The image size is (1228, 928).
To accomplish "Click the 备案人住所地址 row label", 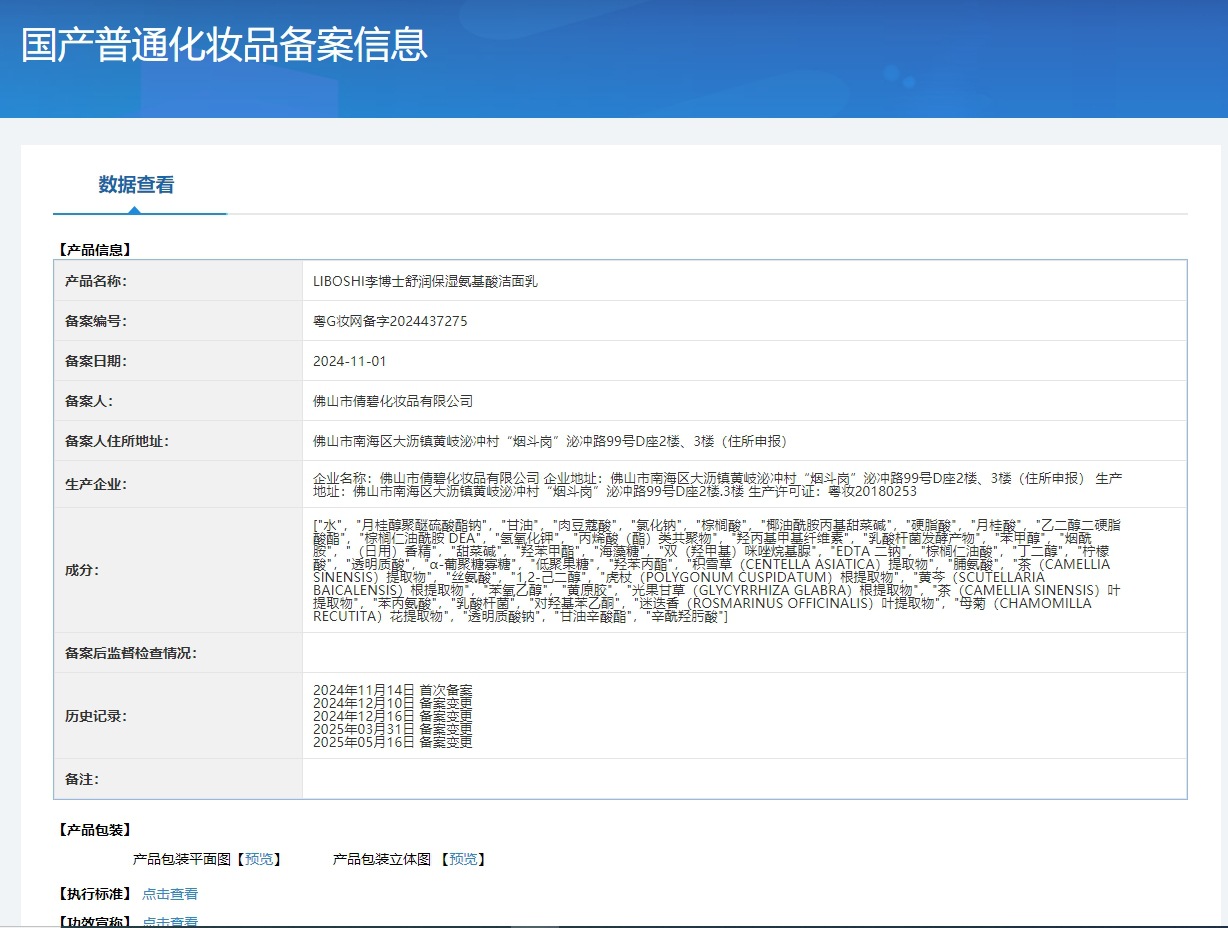I will coord(117,441).
